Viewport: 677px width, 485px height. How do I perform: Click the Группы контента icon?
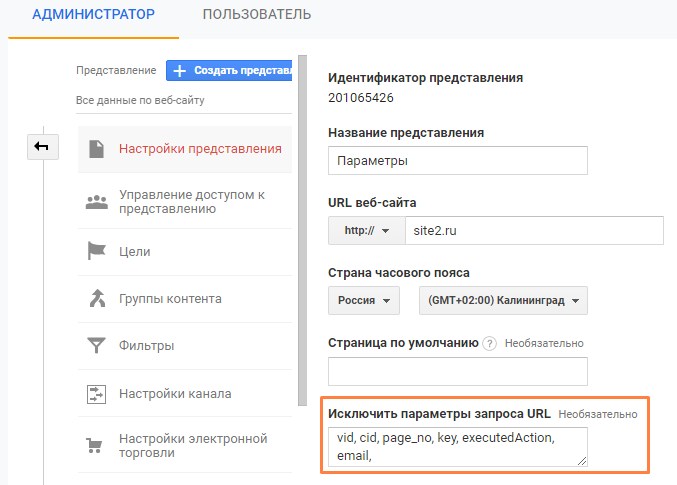[97, 298]
